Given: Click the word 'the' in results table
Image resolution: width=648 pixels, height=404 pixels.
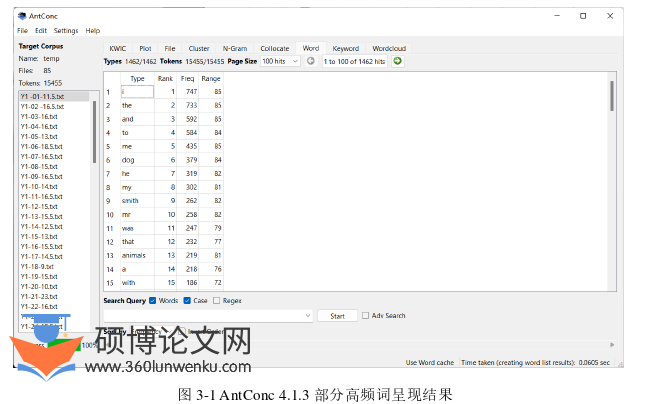Looking at the screenshot, I should 126,105.
